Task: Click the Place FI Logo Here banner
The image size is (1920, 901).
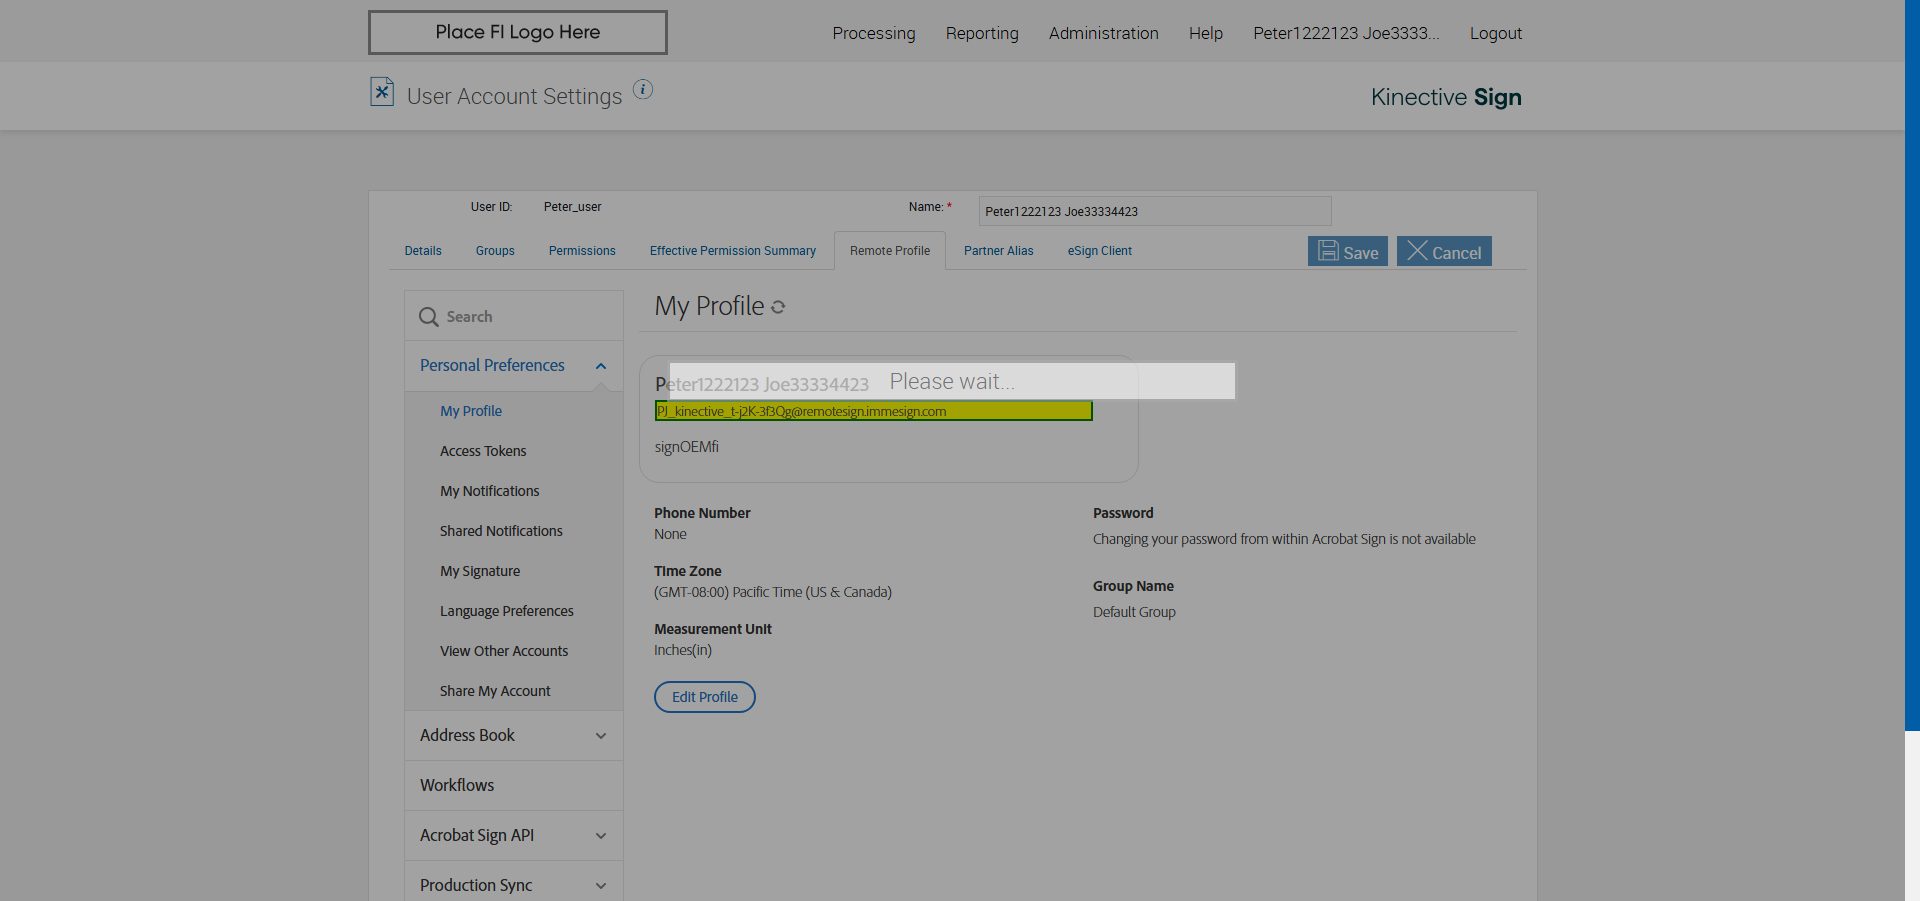Action: pos(518,32)
